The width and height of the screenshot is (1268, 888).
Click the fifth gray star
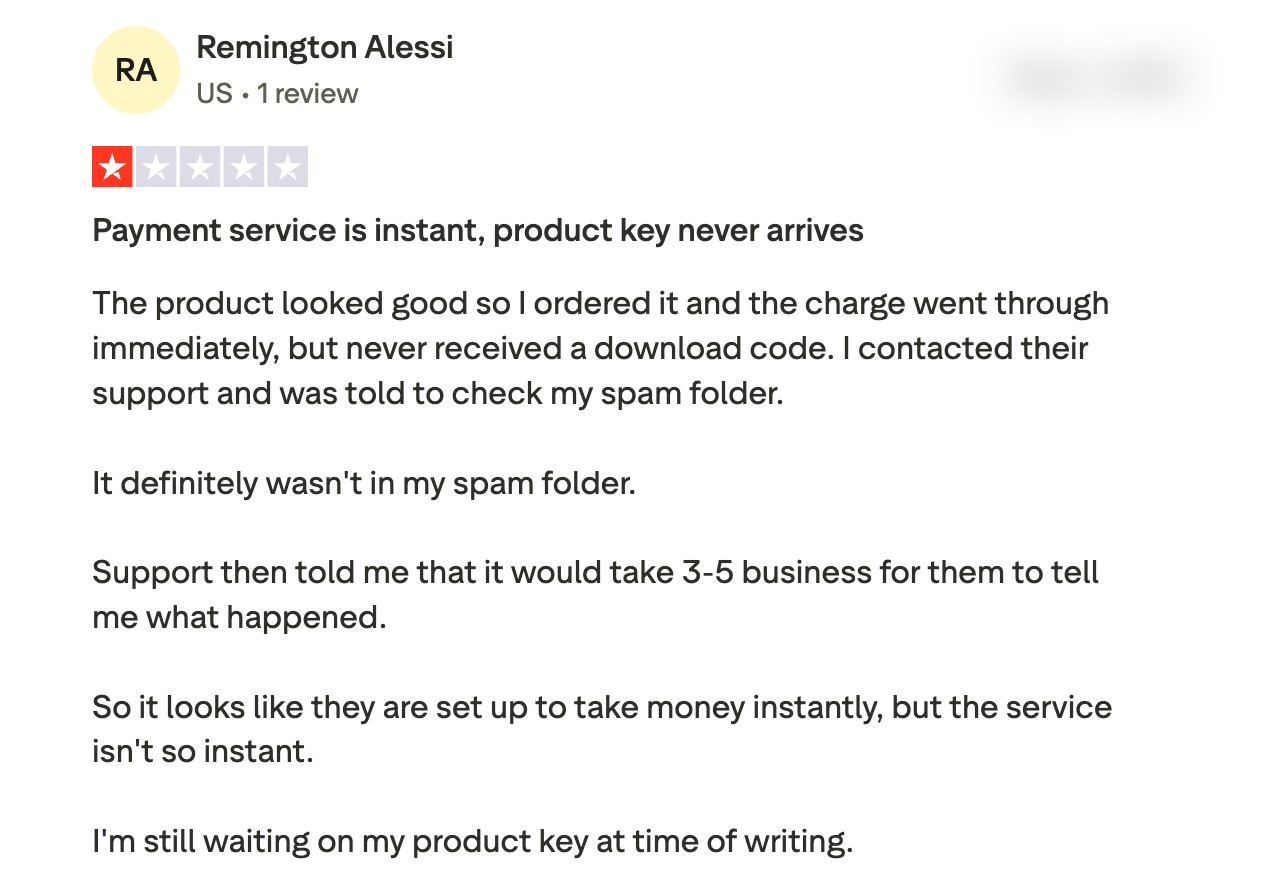tap(288, 167)
